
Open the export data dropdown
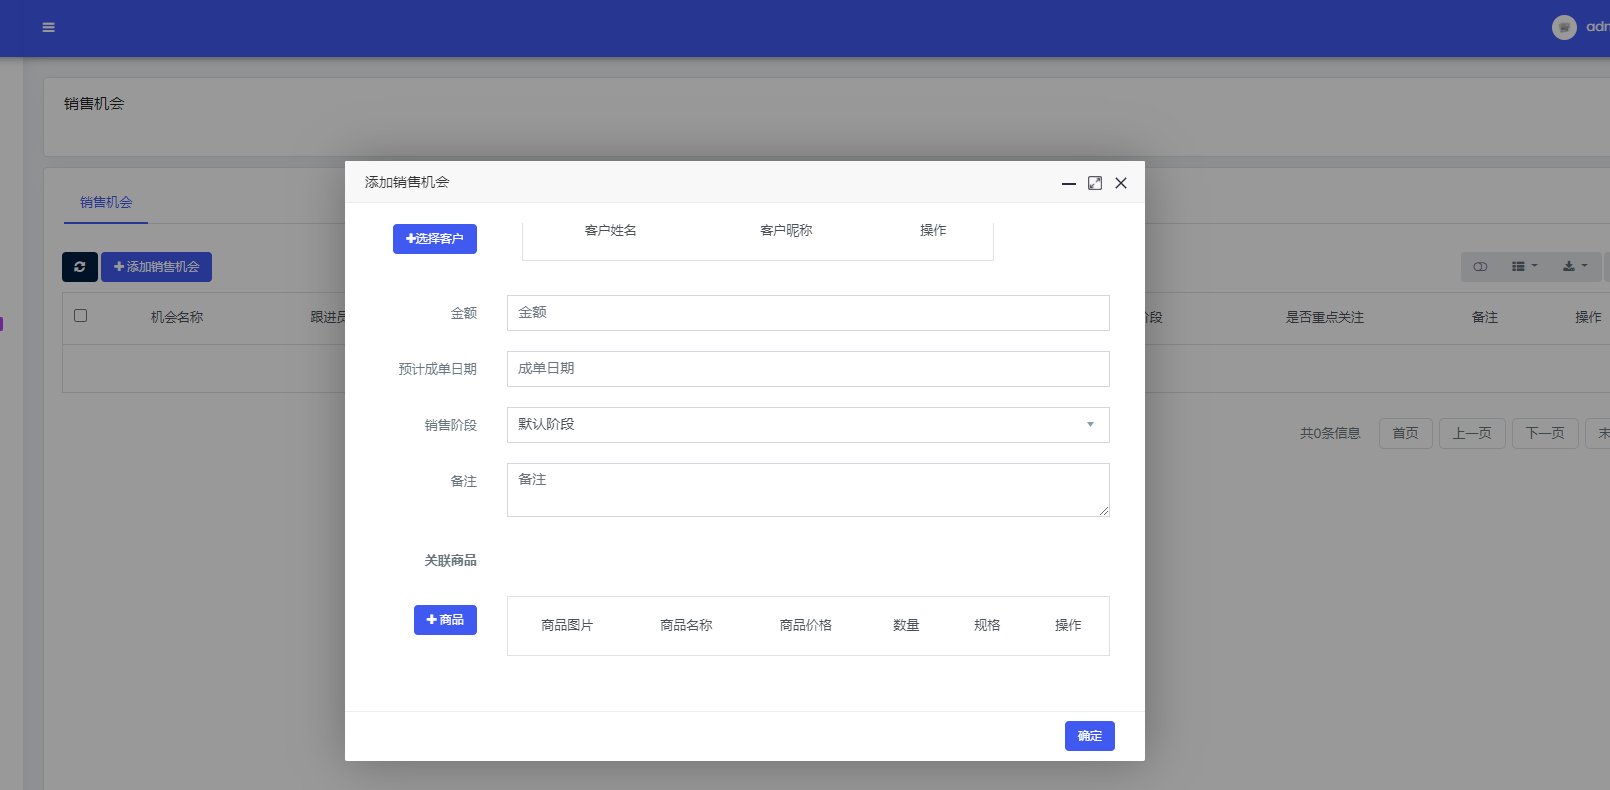coord(1575,267)
